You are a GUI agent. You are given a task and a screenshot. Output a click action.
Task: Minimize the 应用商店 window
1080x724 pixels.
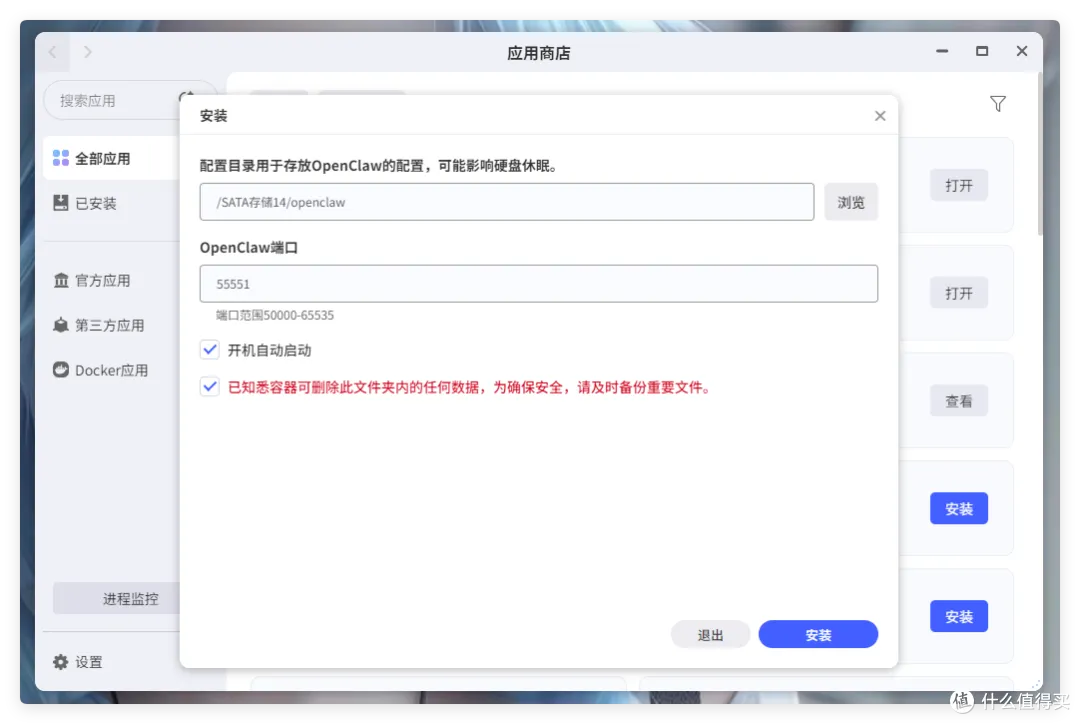(942, 51)
